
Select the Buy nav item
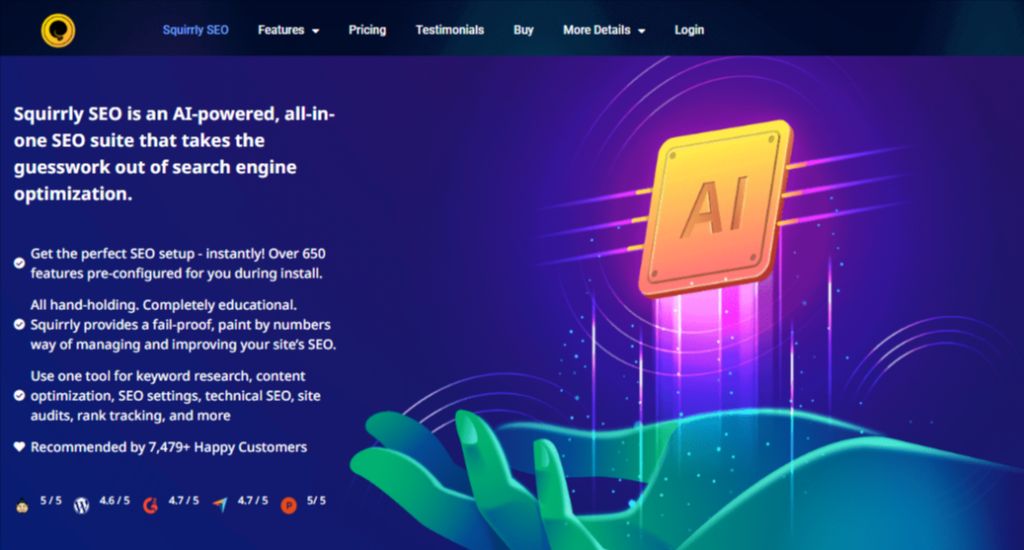(x=523, y=30)
